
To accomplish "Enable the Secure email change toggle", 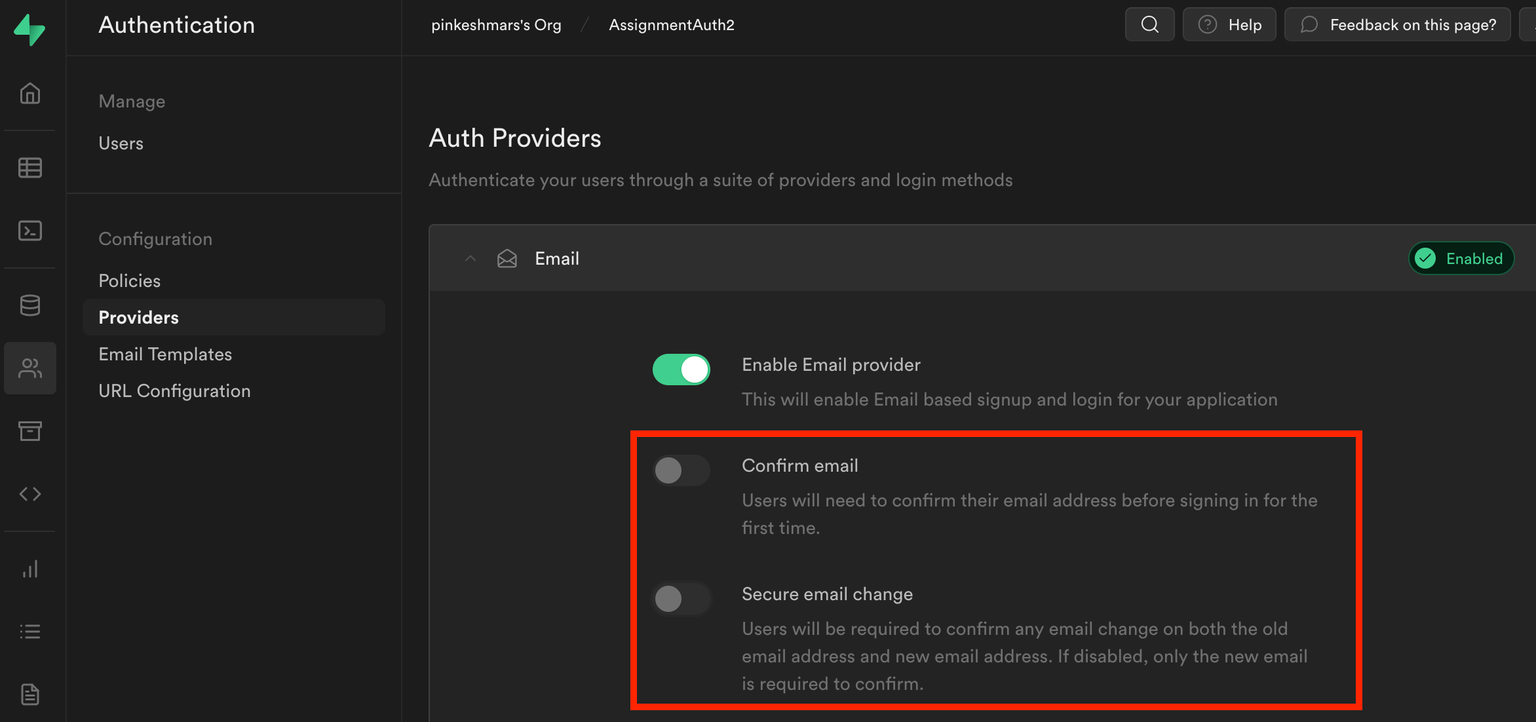I will (681, 598).
